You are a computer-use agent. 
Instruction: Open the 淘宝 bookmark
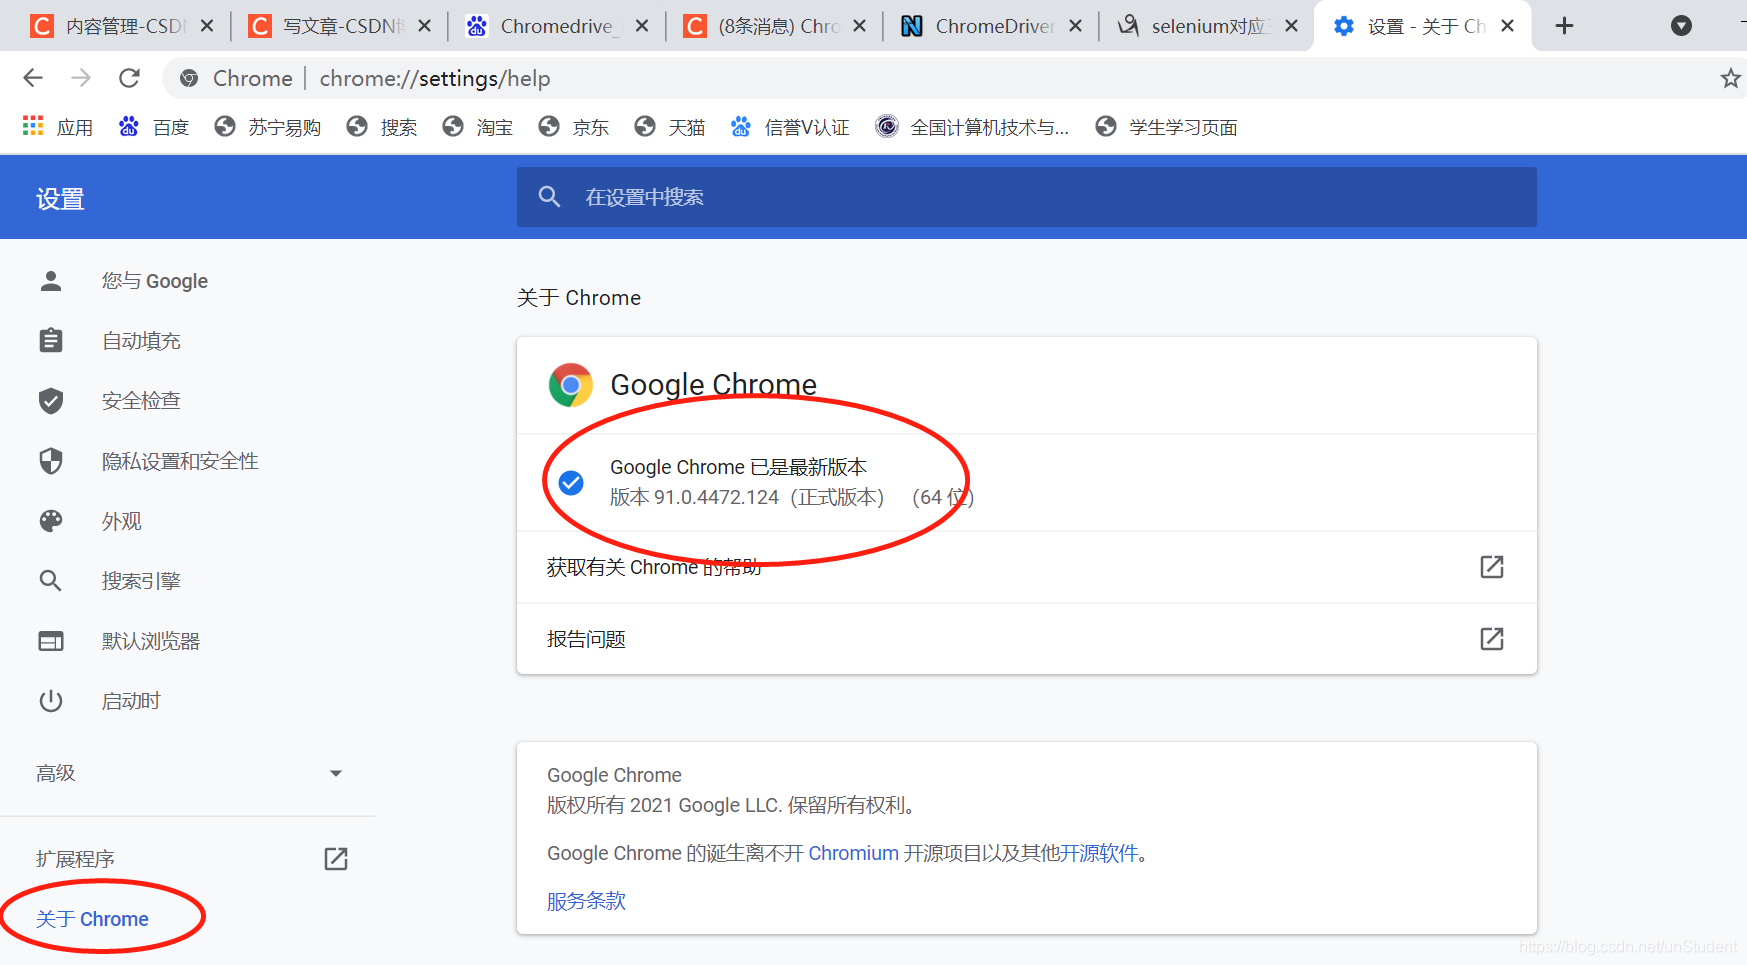coord(478,127)
